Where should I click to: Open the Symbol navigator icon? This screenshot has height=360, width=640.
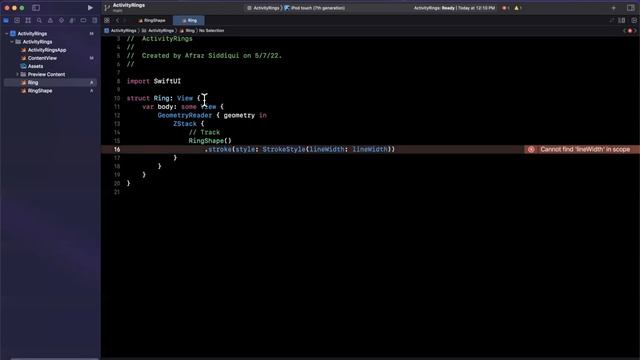coord(28,20)
